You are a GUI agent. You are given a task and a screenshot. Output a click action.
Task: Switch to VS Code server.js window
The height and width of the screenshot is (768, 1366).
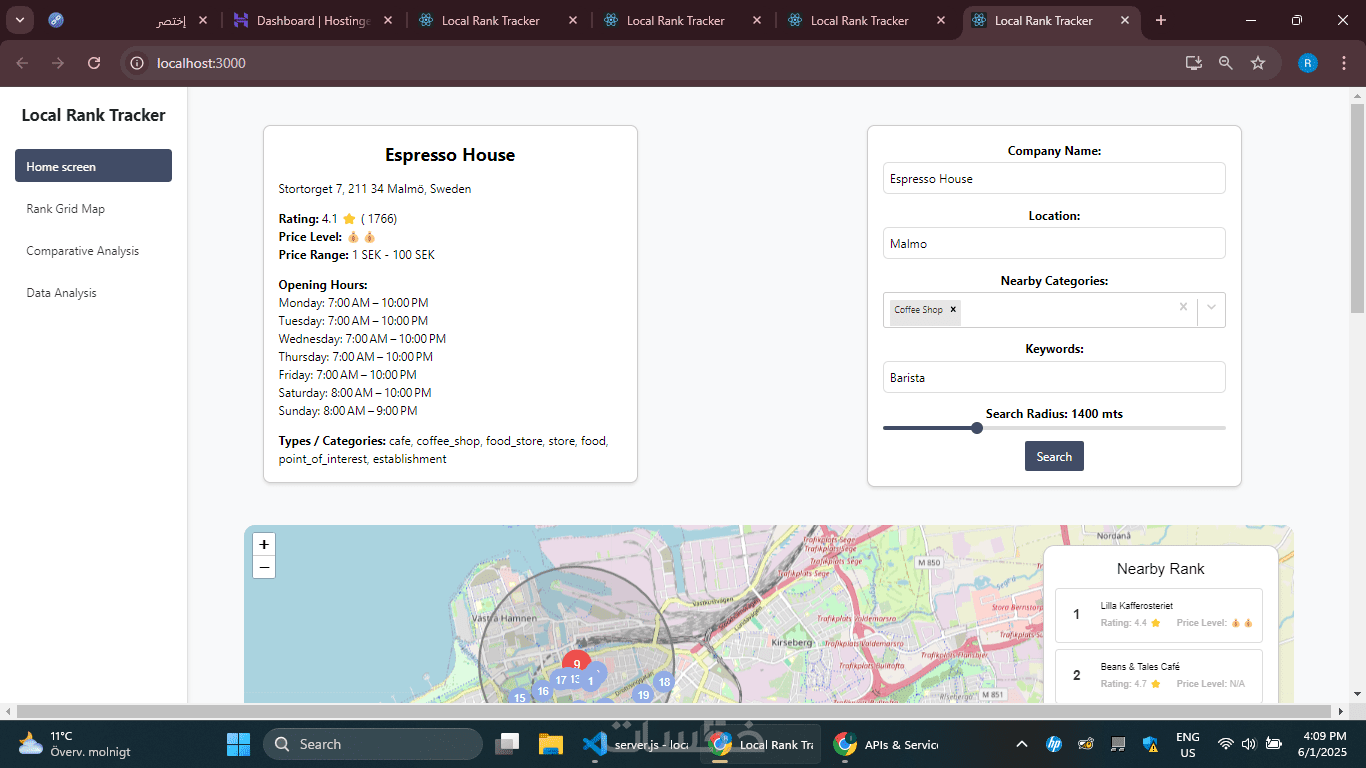point(636,744)
